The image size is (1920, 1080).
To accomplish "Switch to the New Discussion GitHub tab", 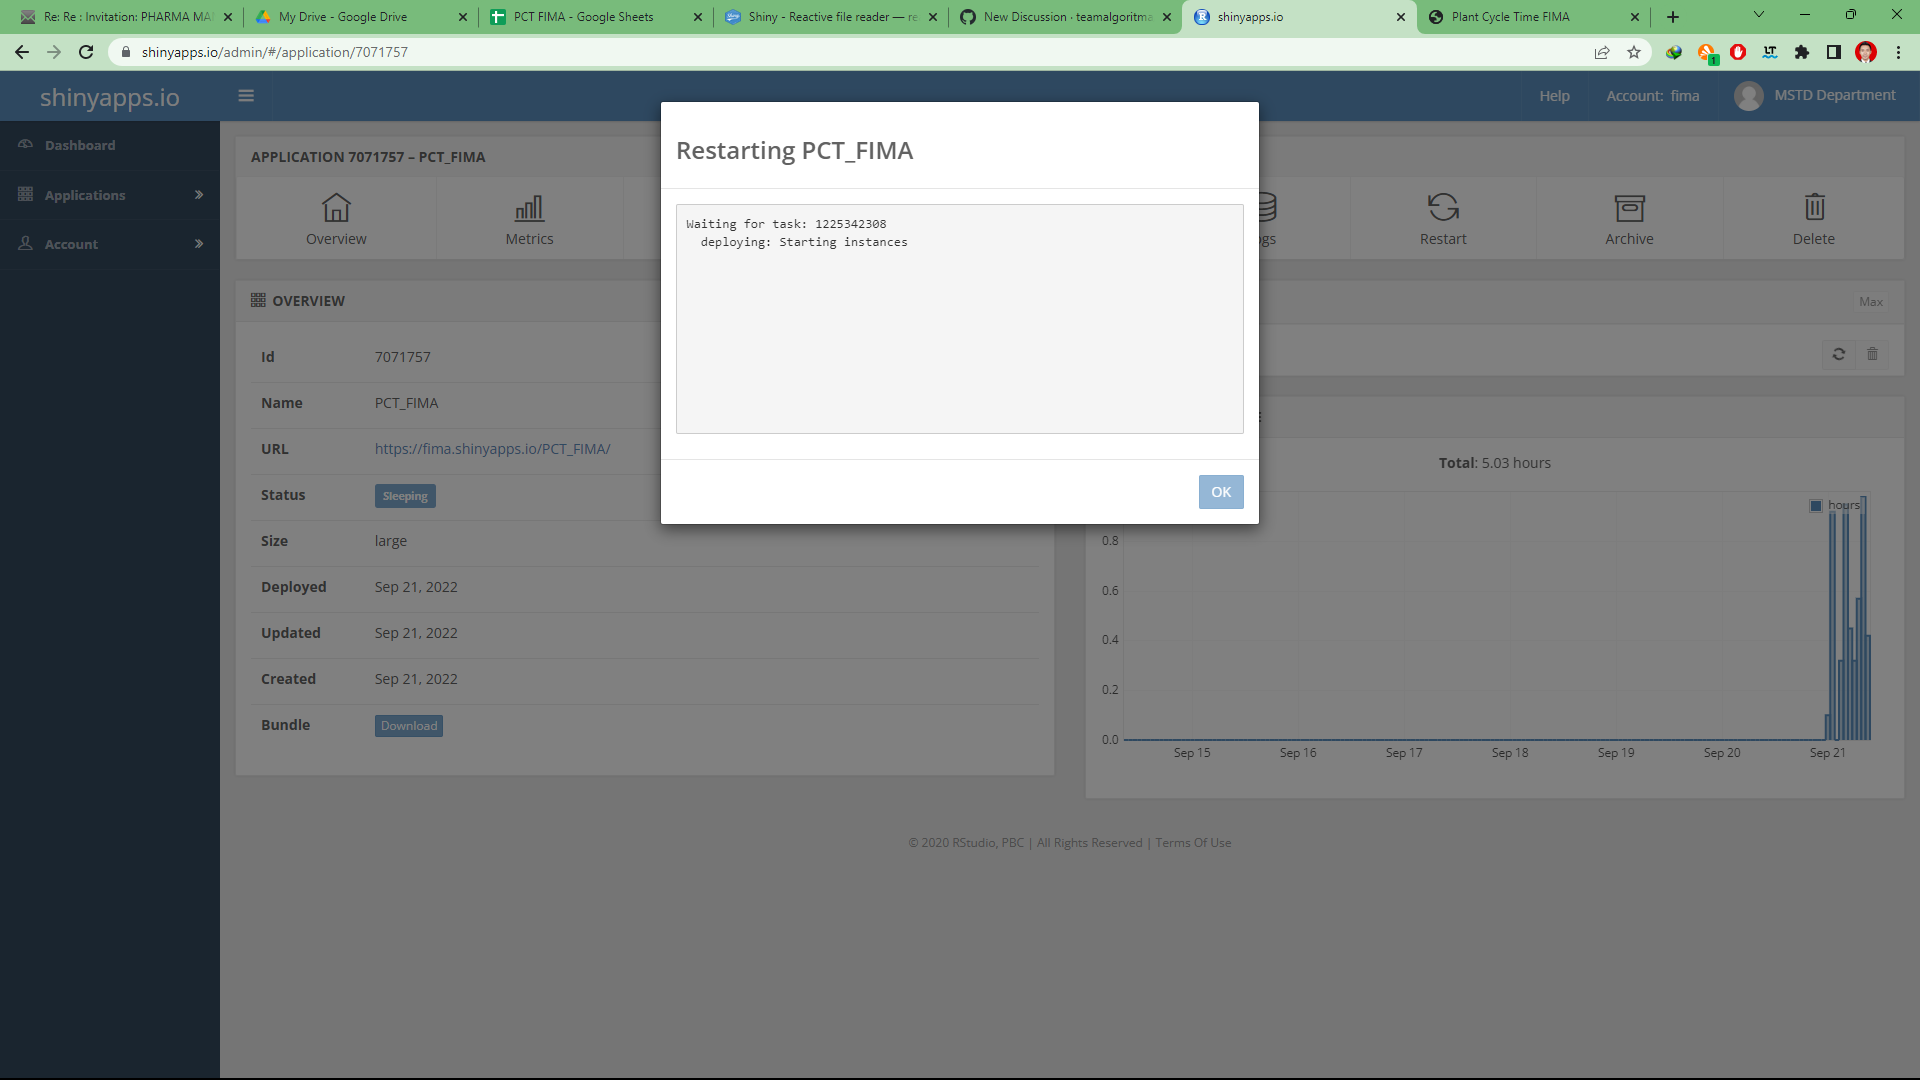I will 1060,16.
